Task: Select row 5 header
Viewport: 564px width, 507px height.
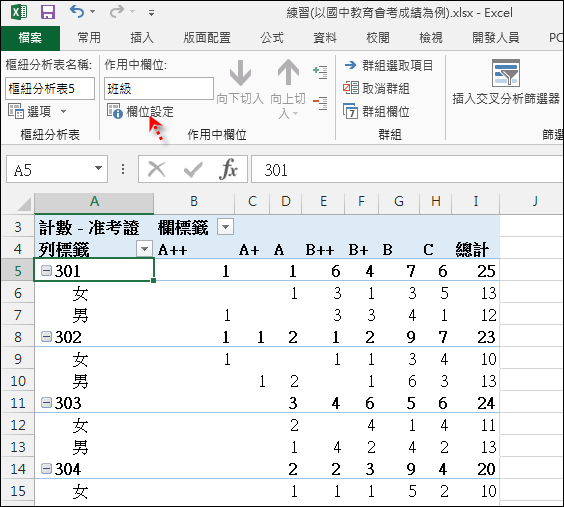Action: (18, 271)
